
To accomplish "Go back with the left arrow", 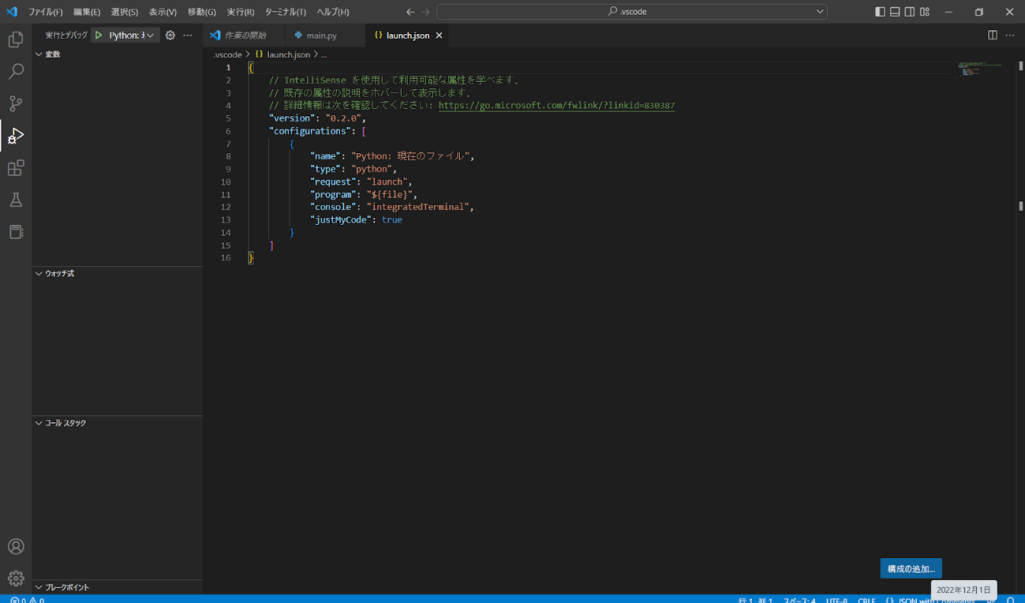I will click(411, 12).
